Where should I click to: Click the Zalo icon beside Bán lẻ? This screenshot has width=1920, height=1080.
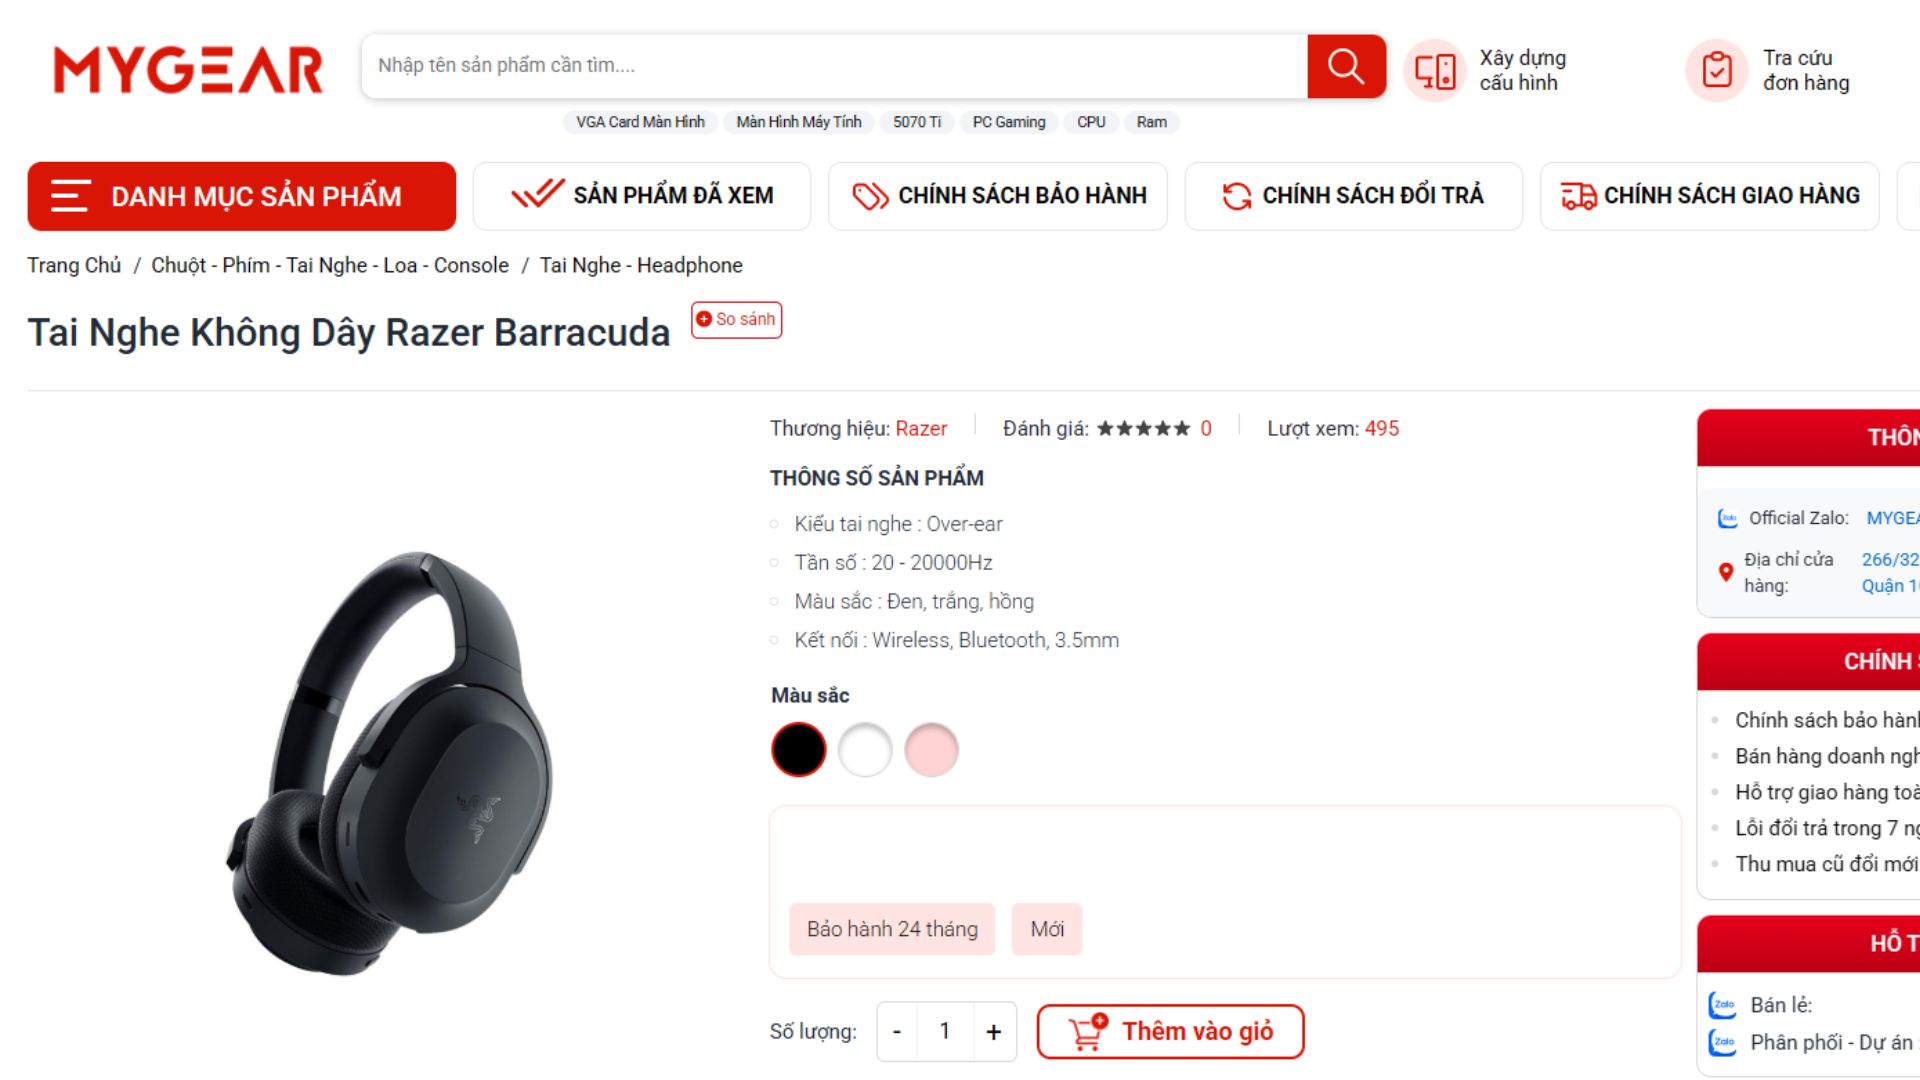(x=1722, y=1005)
